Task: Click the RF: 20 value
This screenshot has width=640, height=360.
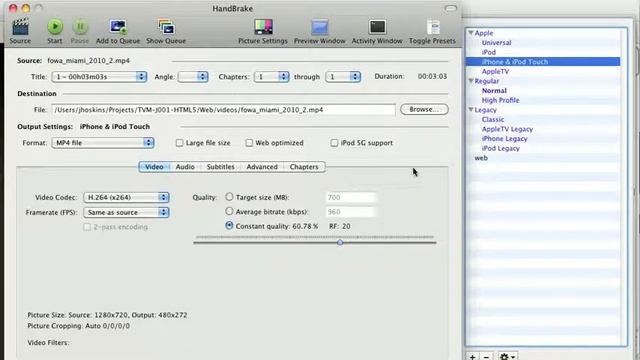Action: tap(340, 226)
